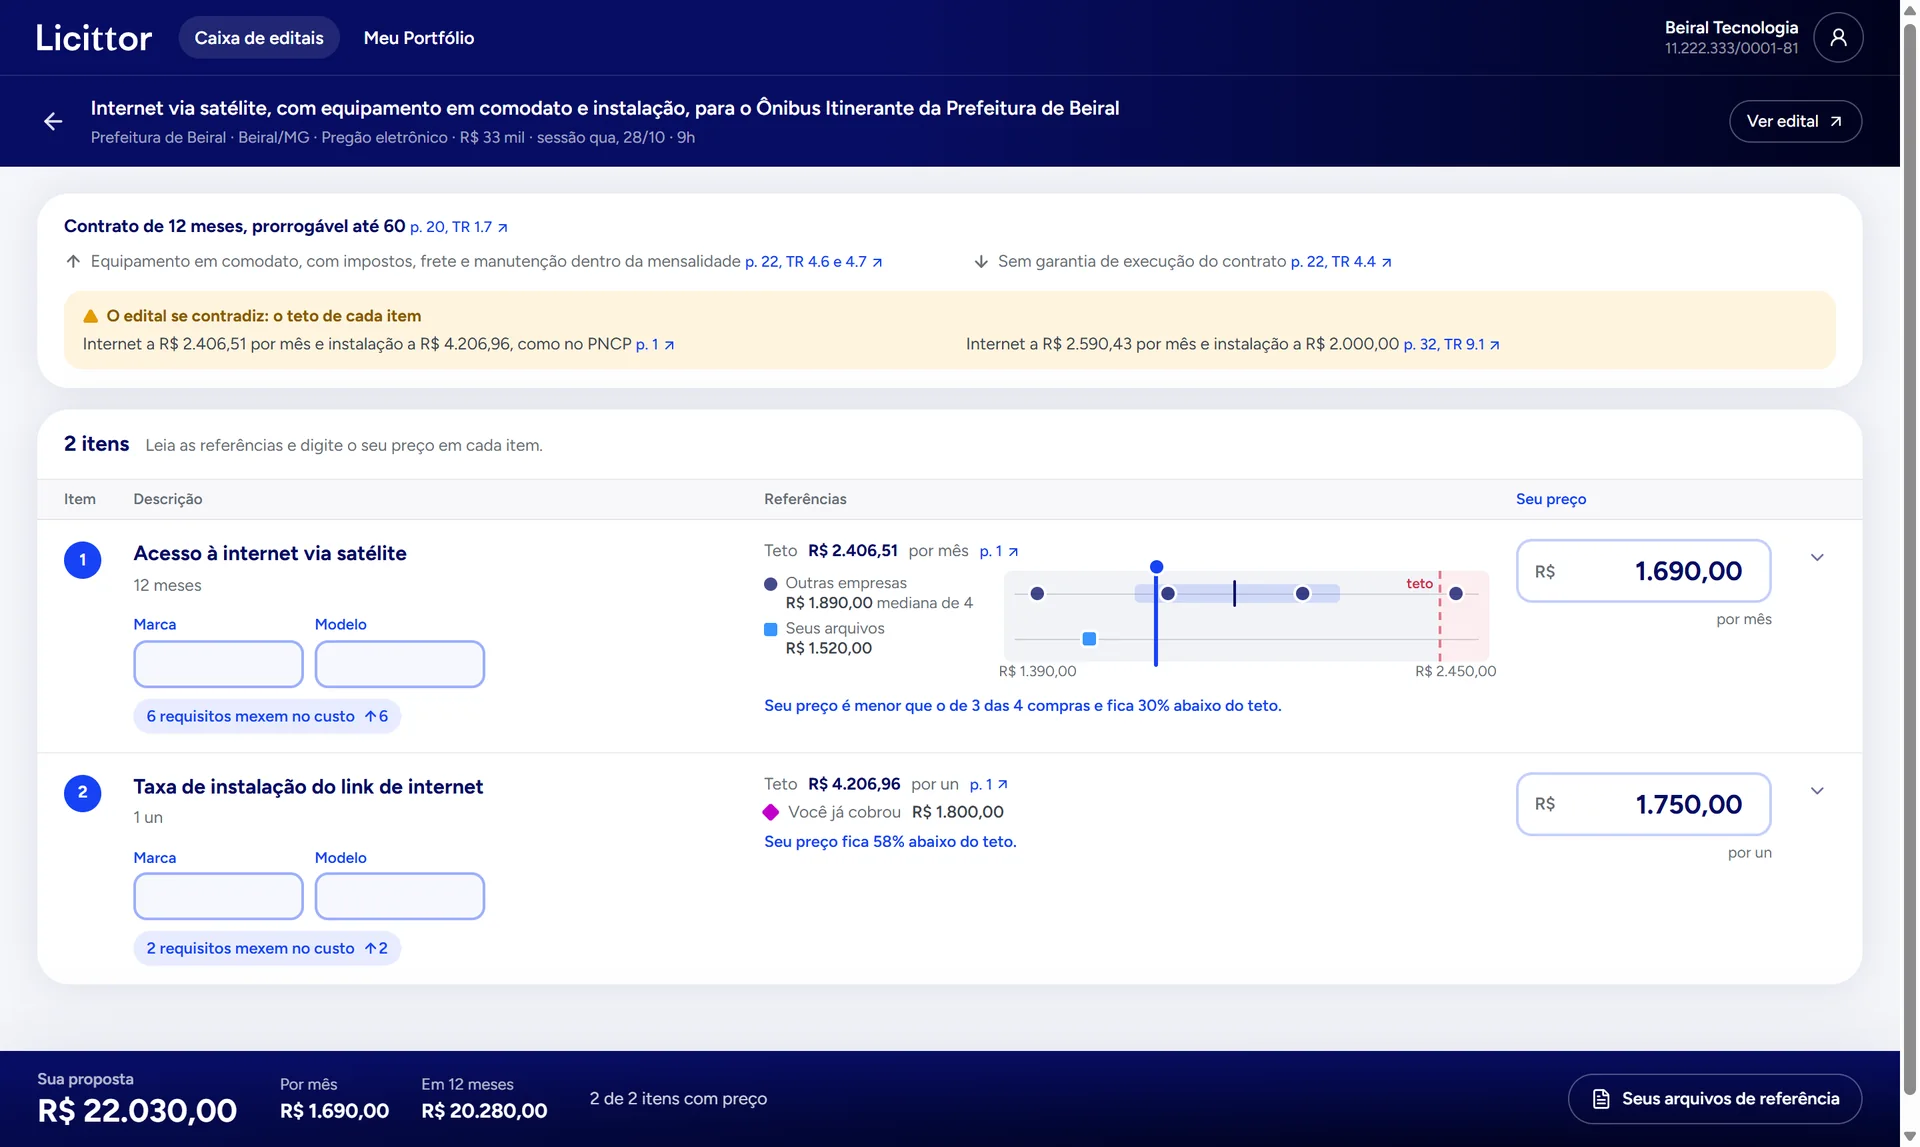This screenshot has width=1920, height=1147.
Task: Expand item 1 details chevron
Action: 1817,558
